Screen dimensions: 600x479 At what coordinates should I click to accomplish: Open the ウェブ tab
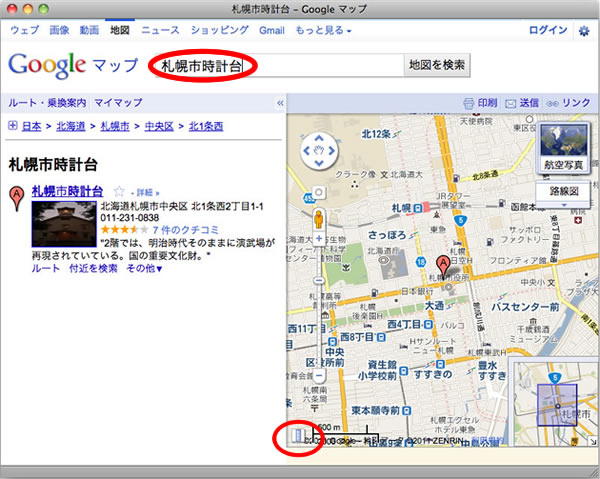click(24, 30)
